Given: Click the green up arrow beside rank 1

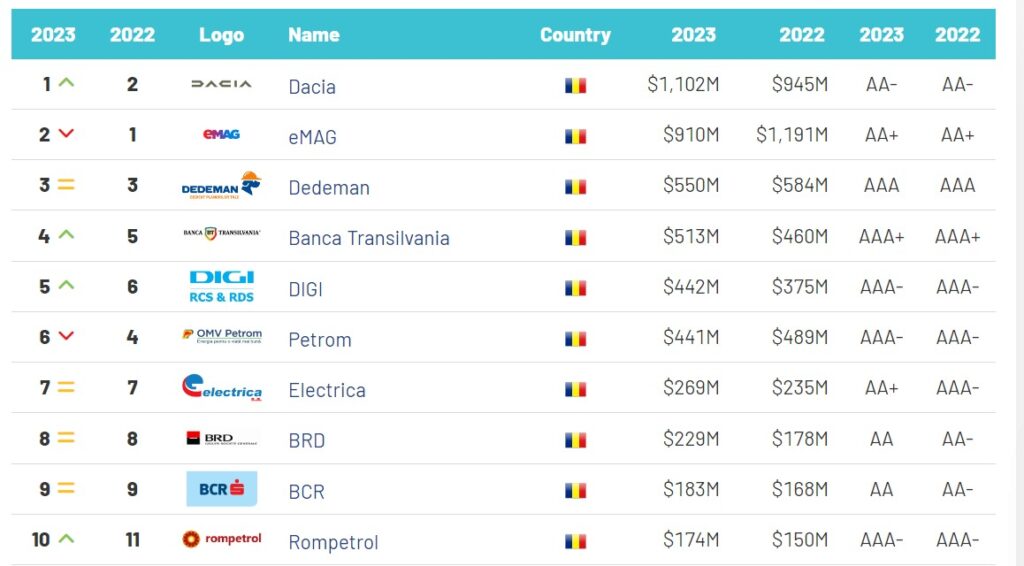Looking at the screenshot, I should click(x=66, y=84).
